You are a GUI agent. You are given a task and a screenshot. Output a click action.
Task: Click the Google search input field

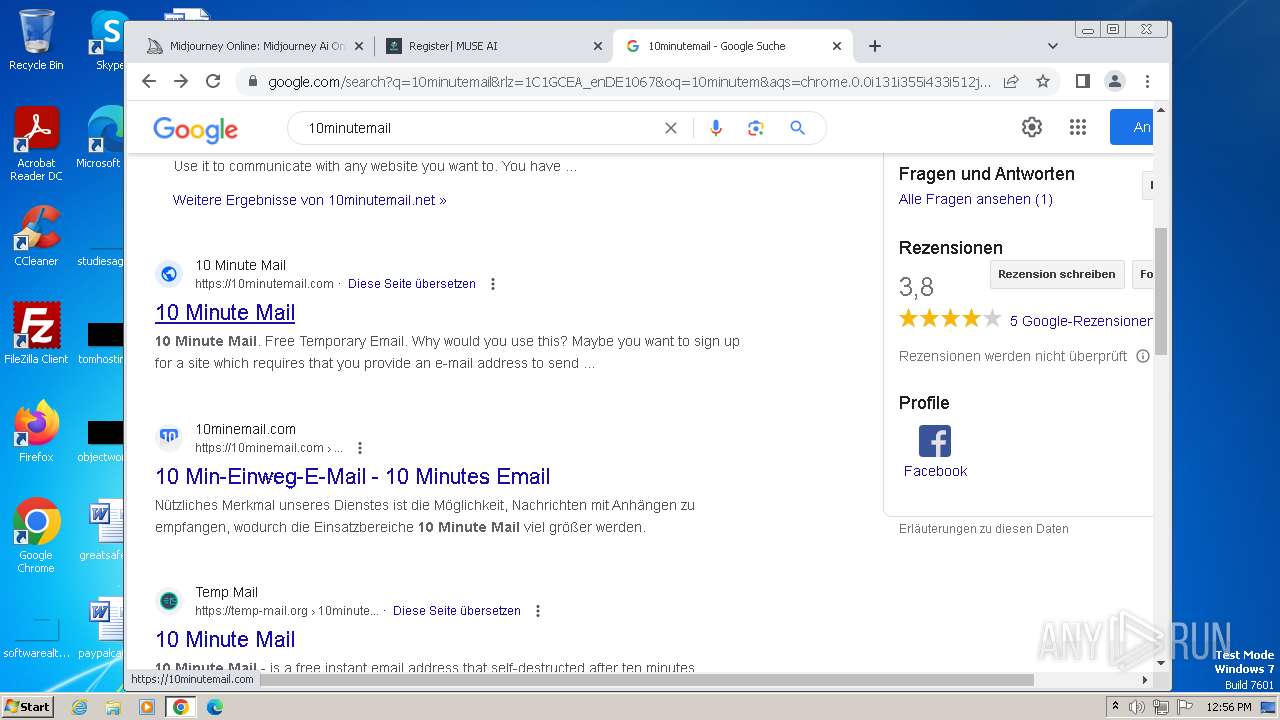point(480,128)
